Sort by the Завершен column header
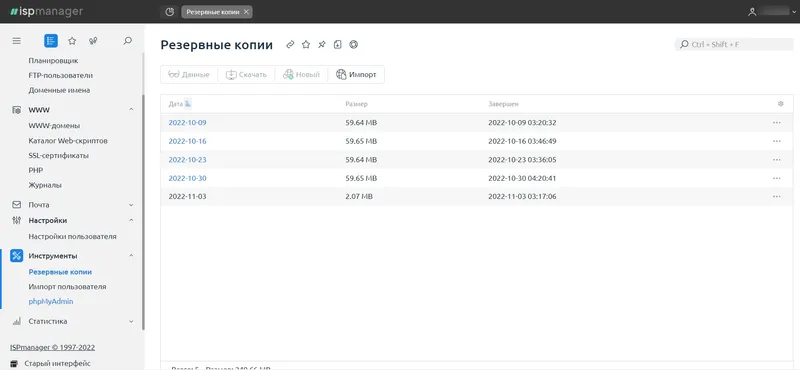This screenshot has height=370, width=800. coord(503,104)
